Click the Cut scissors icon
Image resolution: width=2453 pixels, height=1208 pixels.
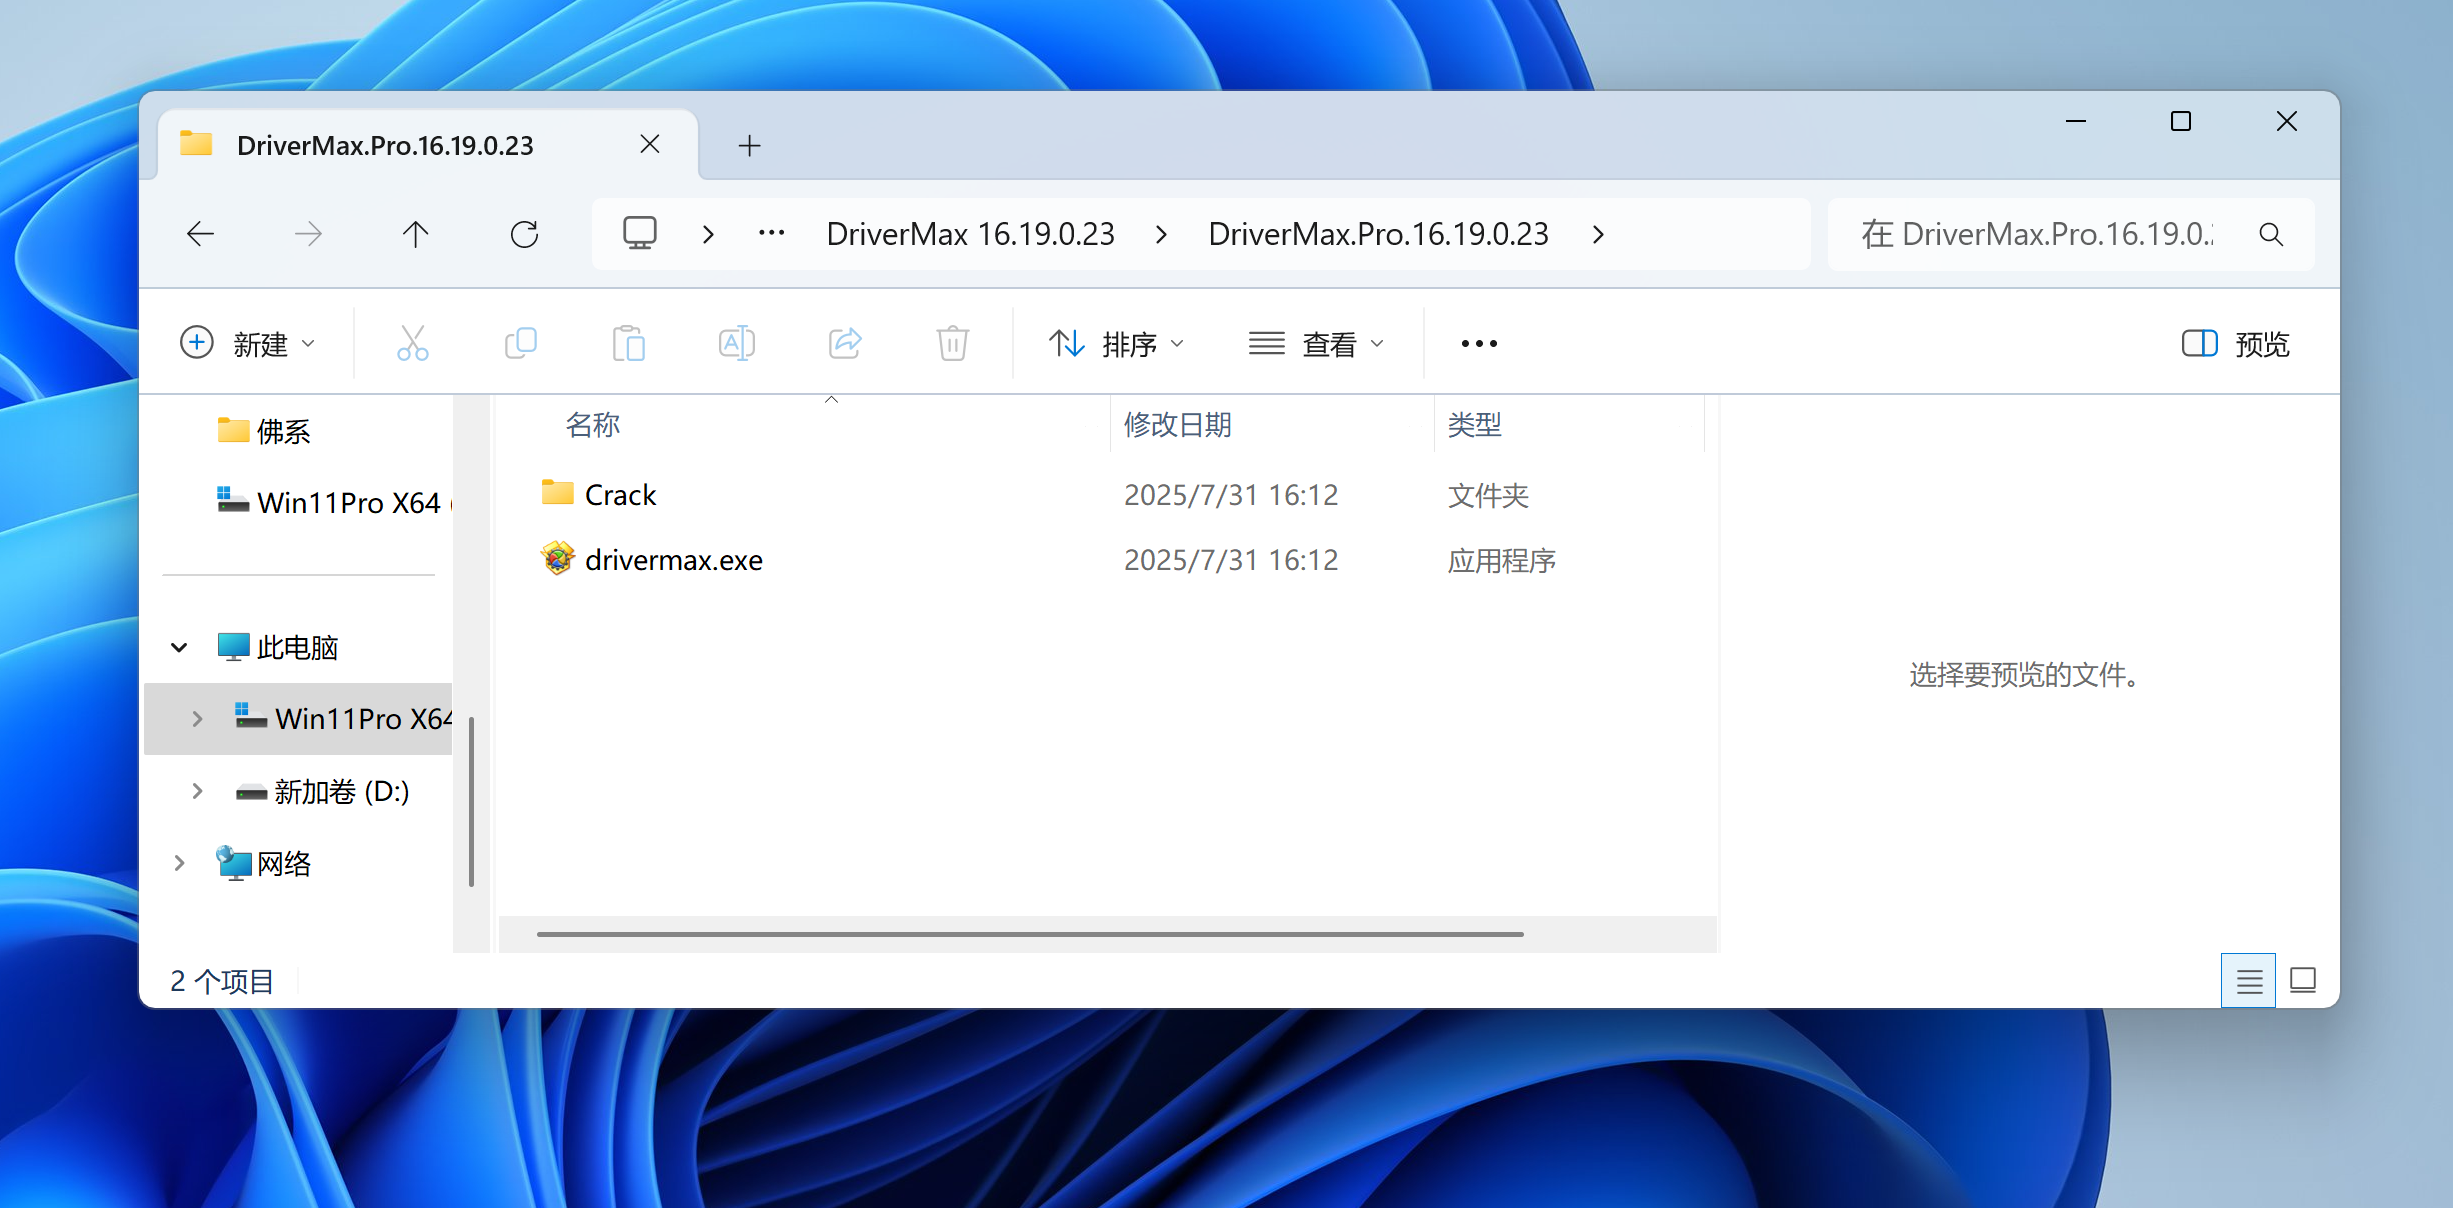coord(412,343)
